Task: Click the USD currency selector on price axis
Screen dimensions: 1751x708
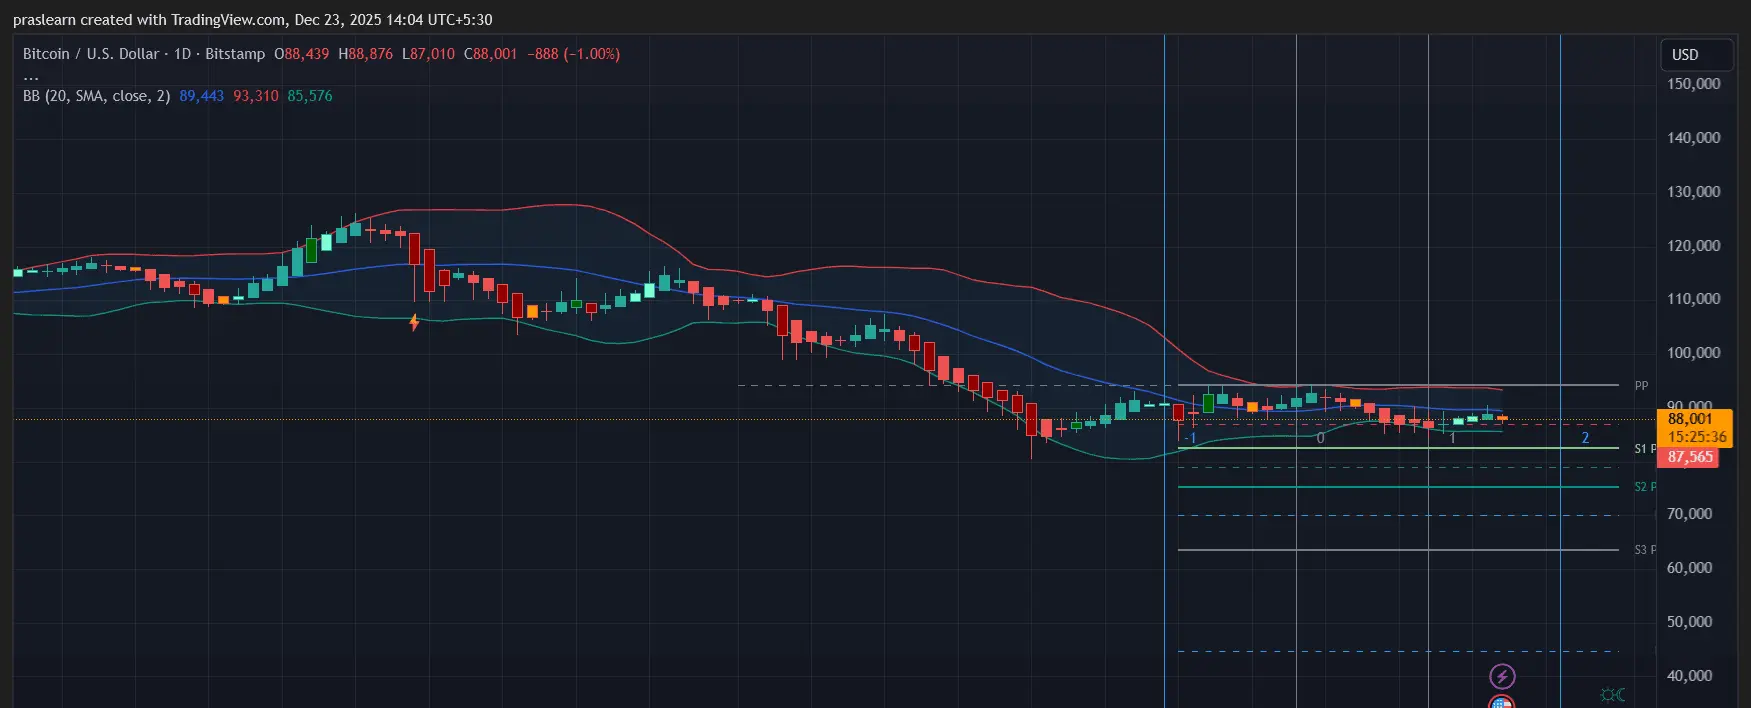Action: tap(1696, 55)
